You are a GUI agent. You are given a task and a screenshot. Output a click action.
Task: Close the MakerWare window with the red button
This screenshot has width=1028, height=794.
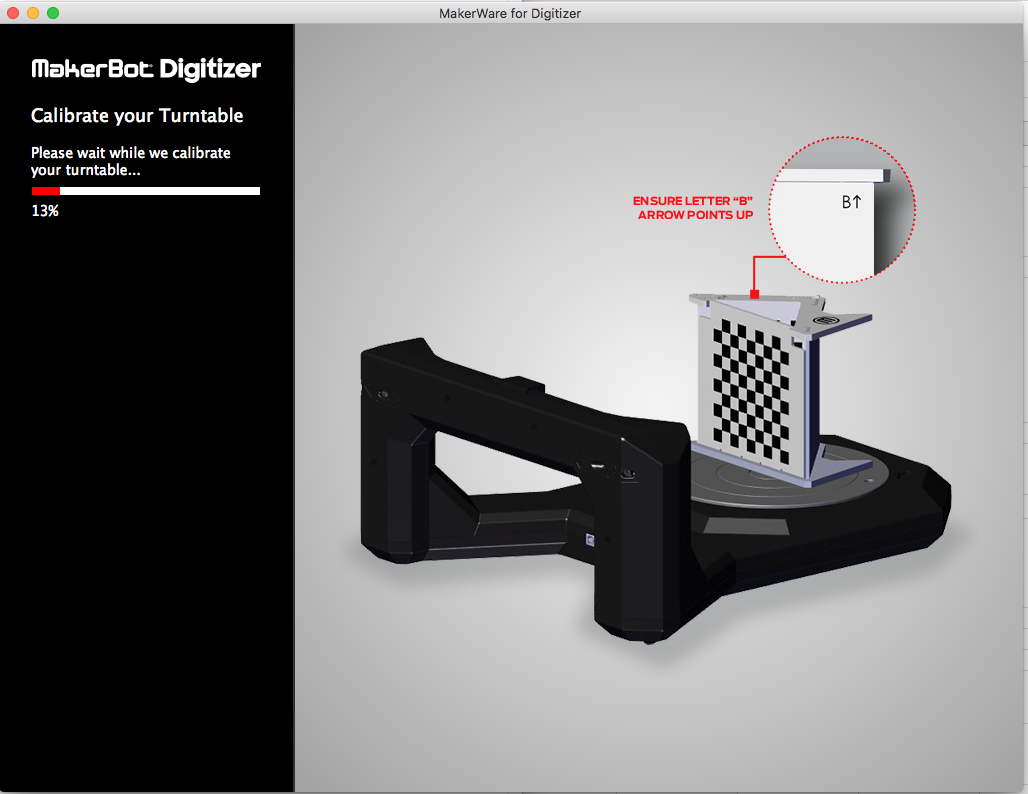[13, 13]
